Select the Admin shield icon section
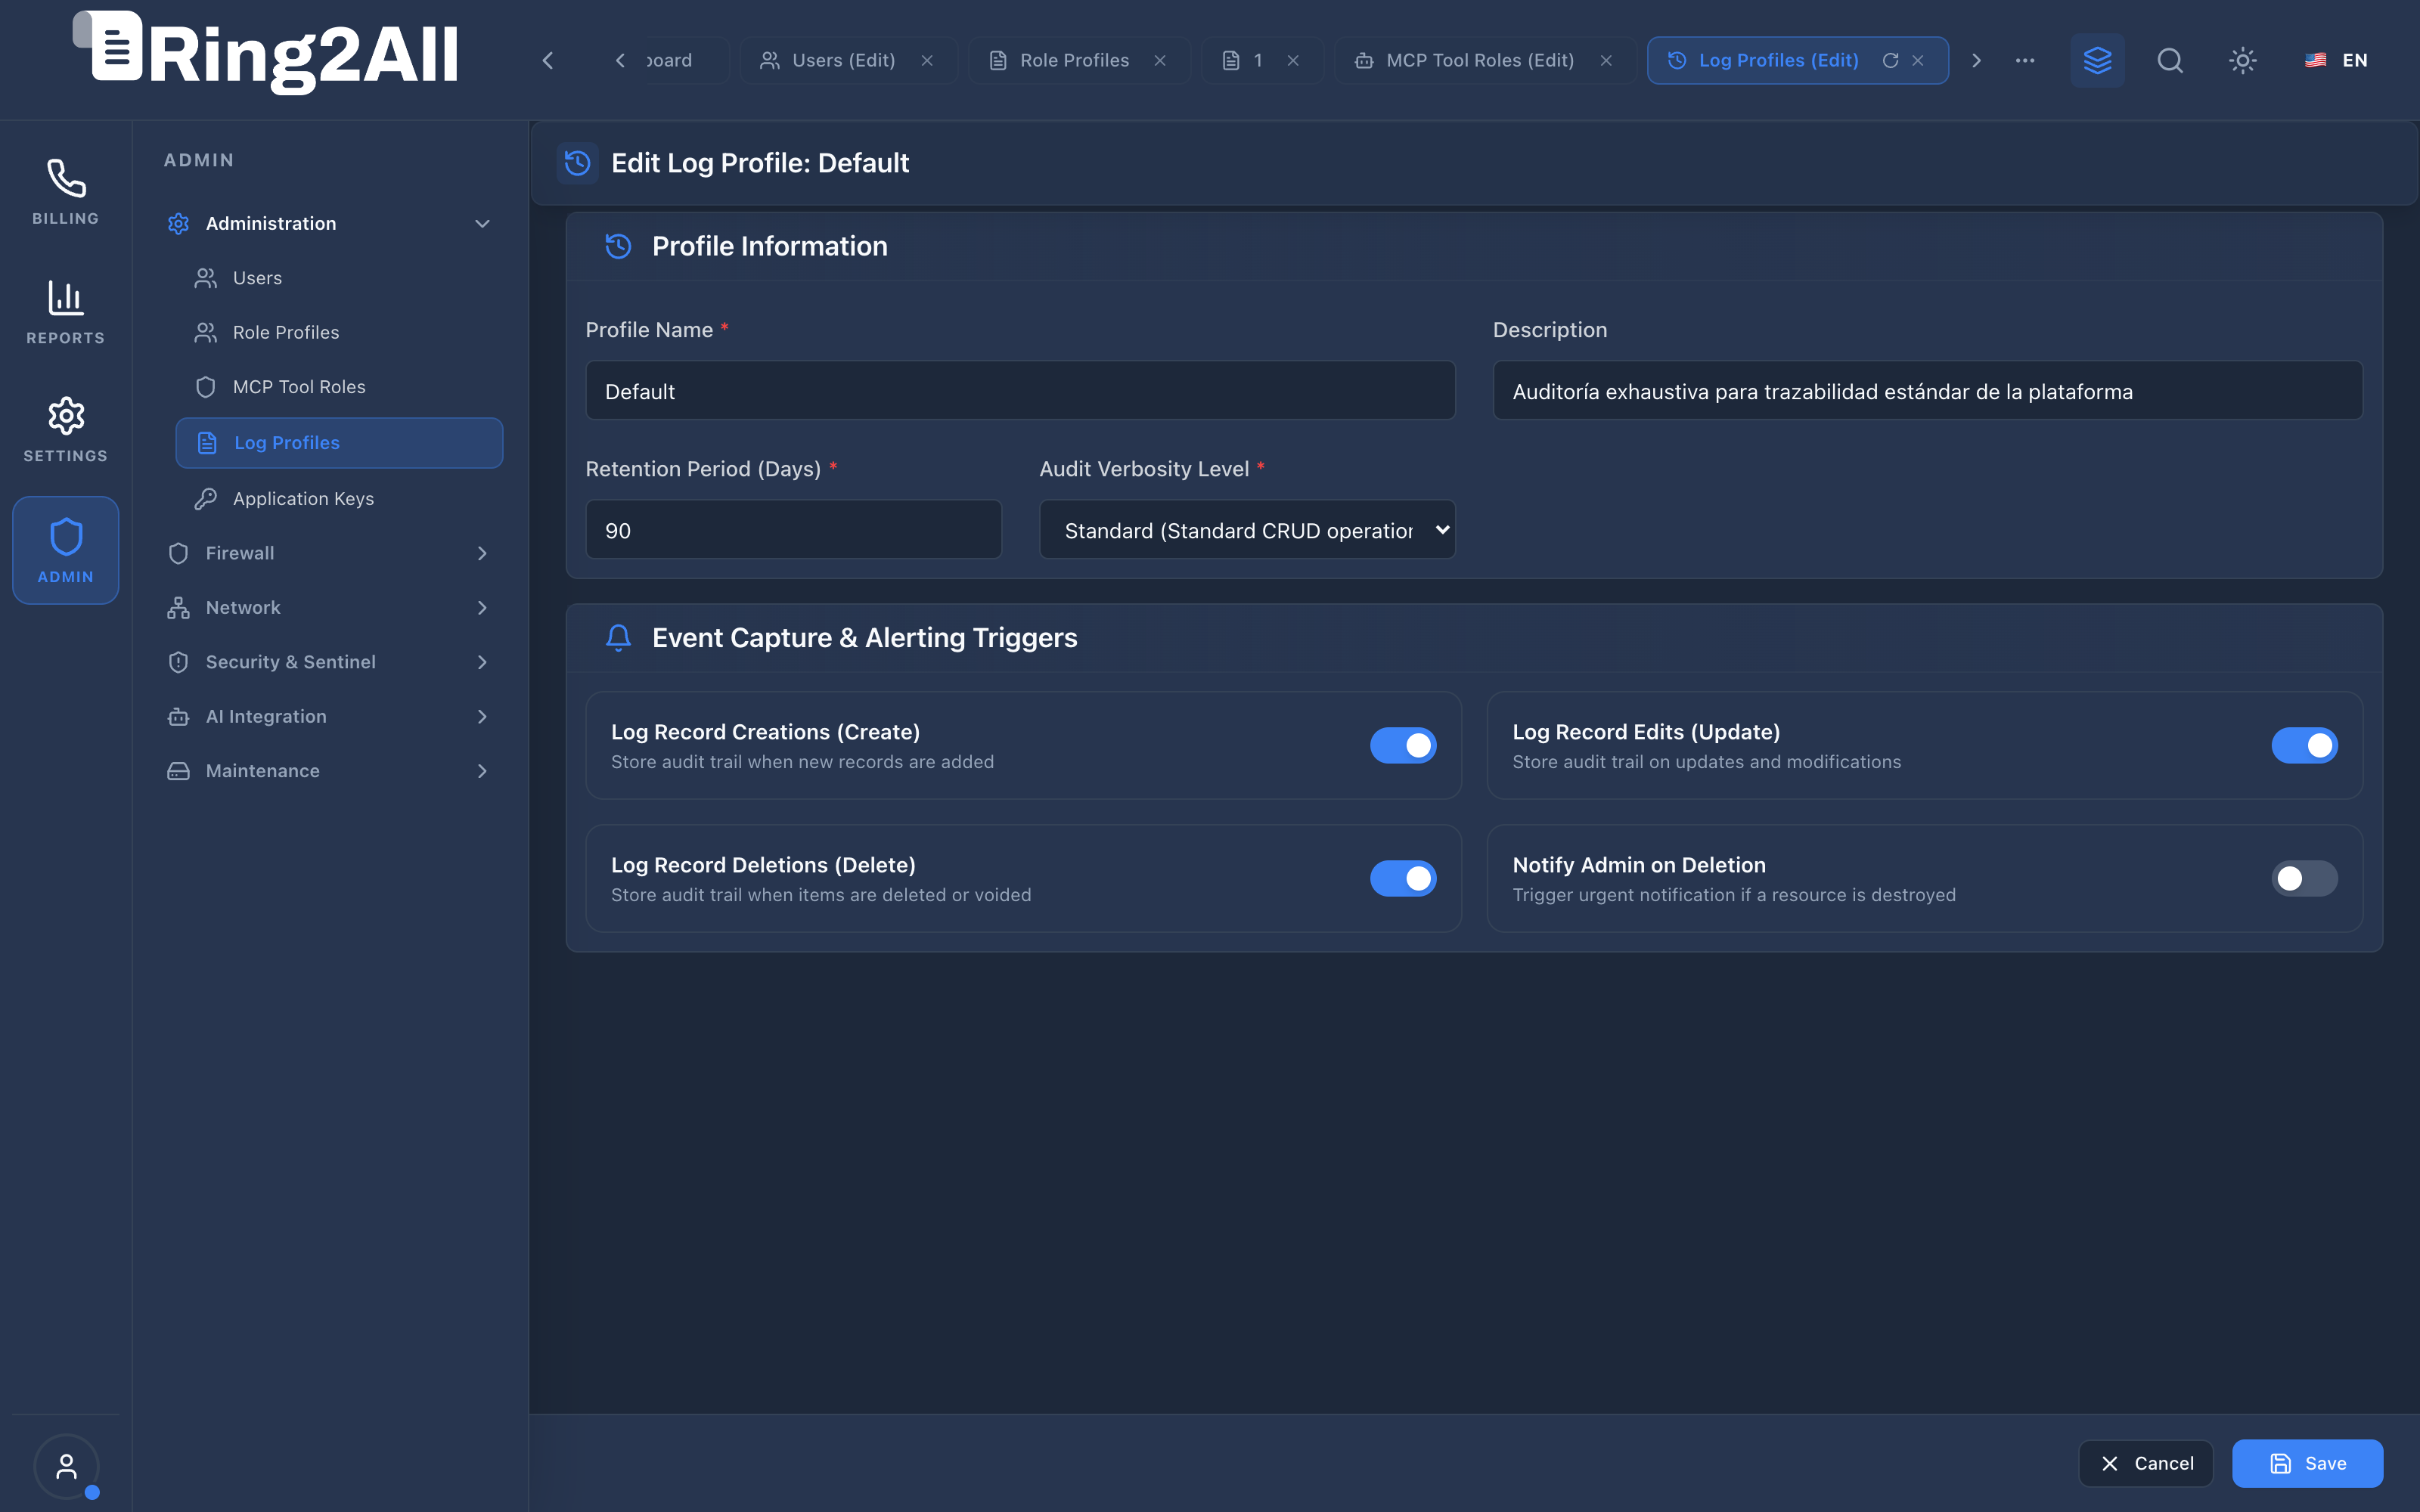This screenshot has width=2420, height=1512. coord(66,550)
